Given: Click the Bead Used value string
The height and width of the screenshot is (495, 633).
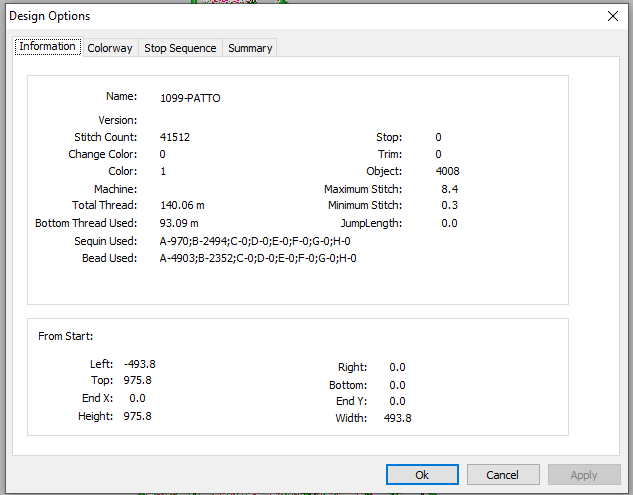Looking at the screenshot, I should pos(258,258).
